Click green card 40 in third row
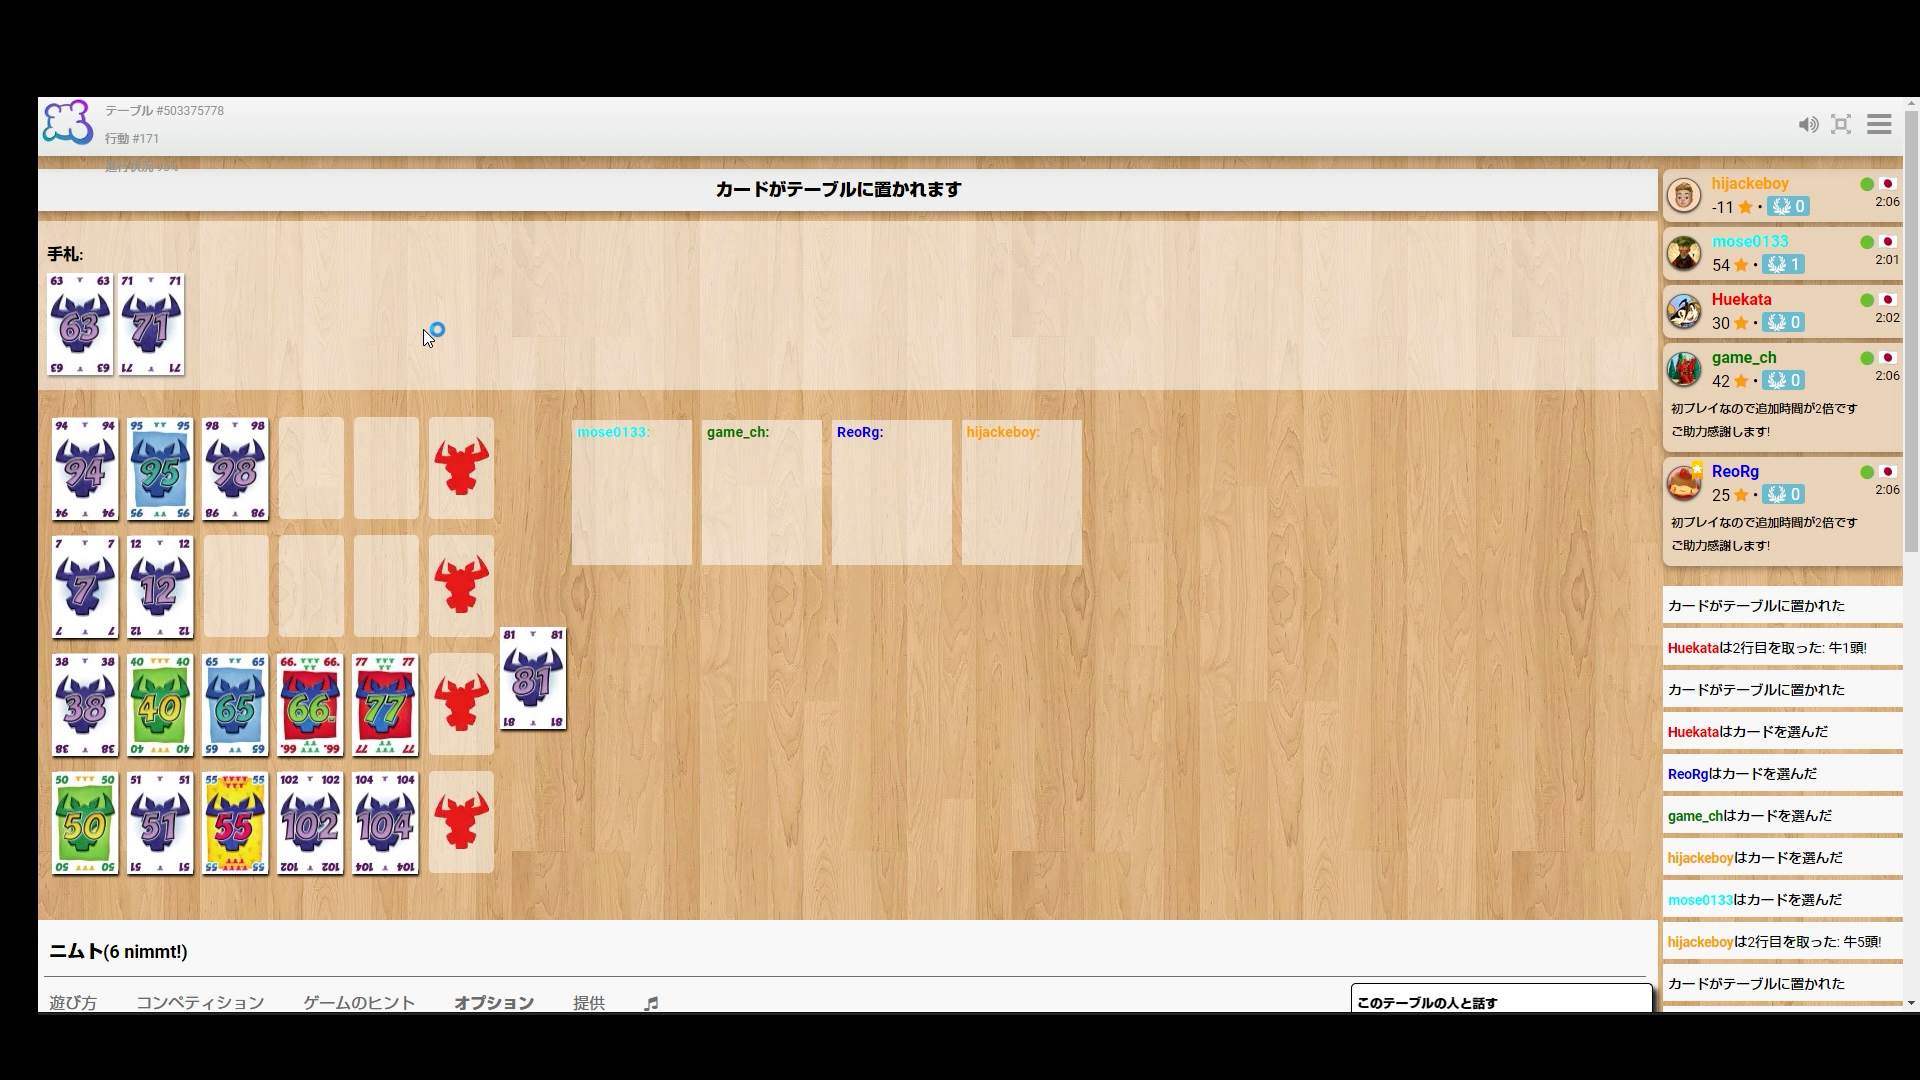The width and height of the screenshot is (1920, 1080). click(160, 705)
